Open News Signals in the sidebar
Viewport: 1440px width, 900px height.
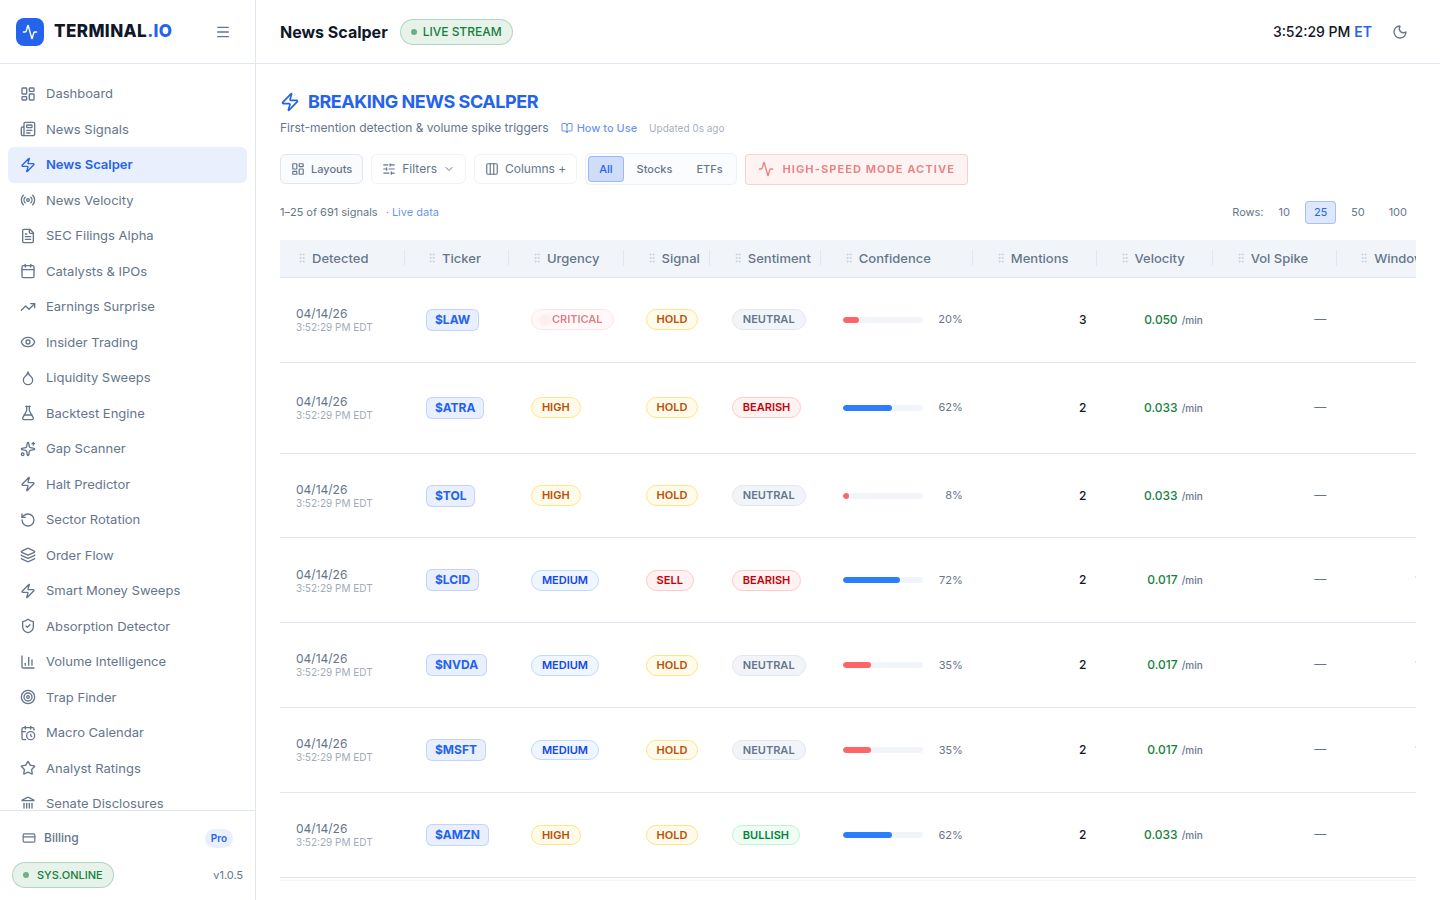point(127,129)
